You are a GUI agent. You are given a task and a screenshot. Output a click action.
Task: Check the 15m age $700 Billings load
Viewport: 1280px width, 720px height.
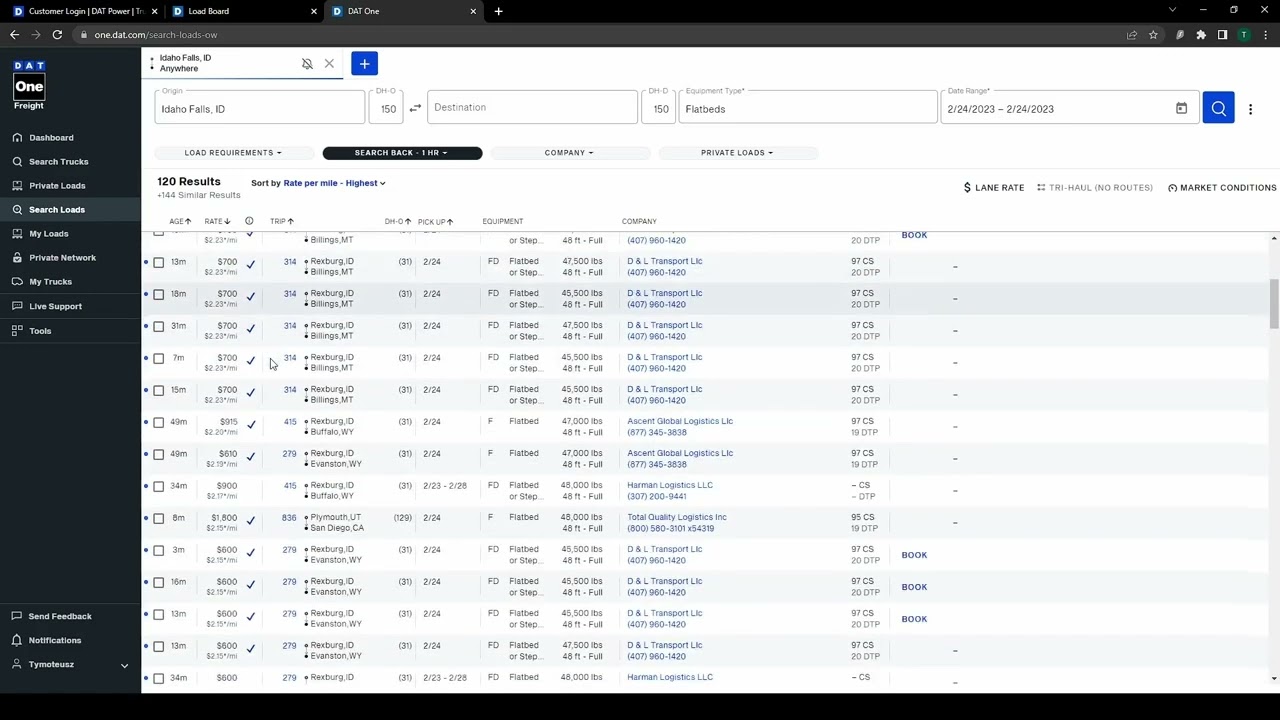click(x=158, y=390)
